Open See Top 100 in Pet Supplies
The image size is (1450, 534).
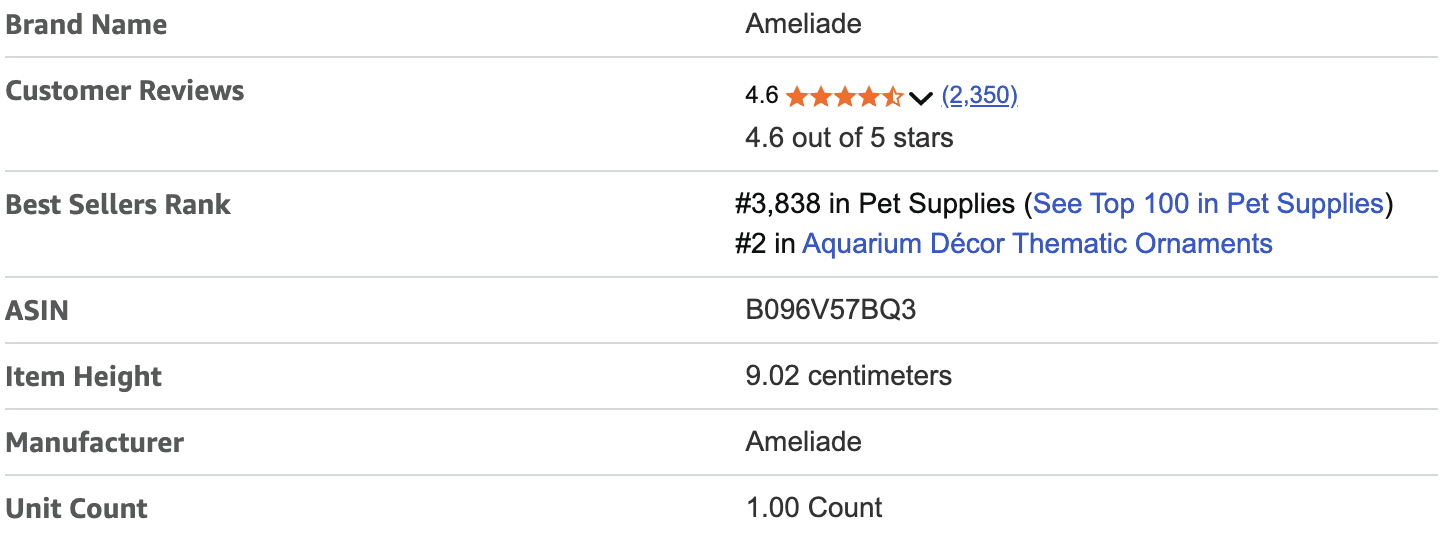click(1207, 204)
